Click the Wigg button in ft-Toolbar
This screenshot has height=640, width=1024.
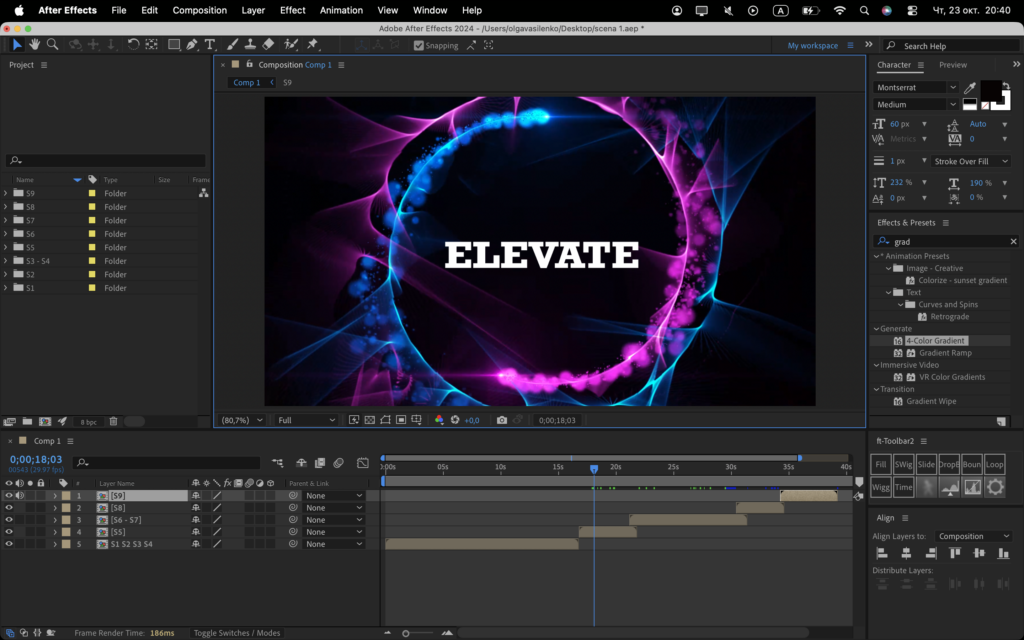click(x=881, y=487)
